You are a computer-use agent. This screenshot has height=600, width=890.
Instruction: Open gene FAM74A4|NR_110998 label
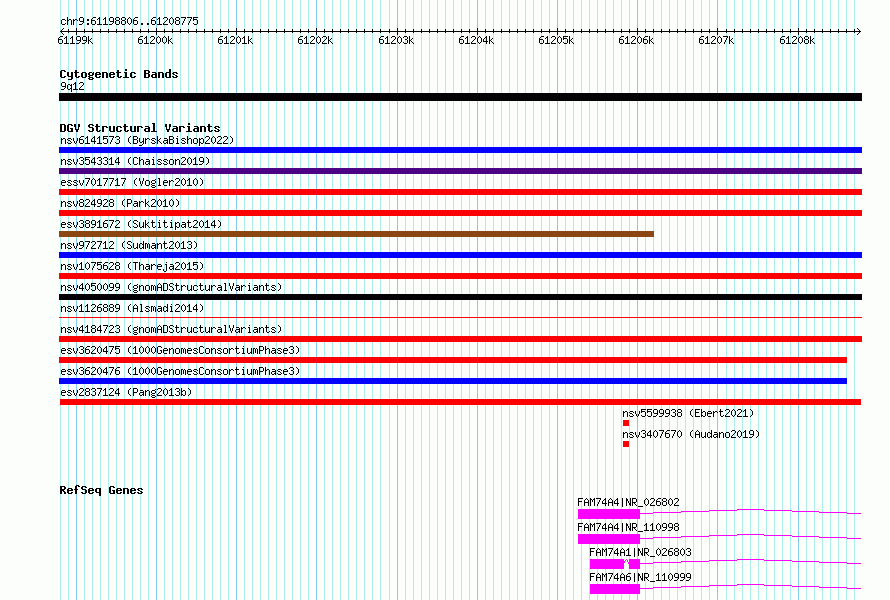628,527
